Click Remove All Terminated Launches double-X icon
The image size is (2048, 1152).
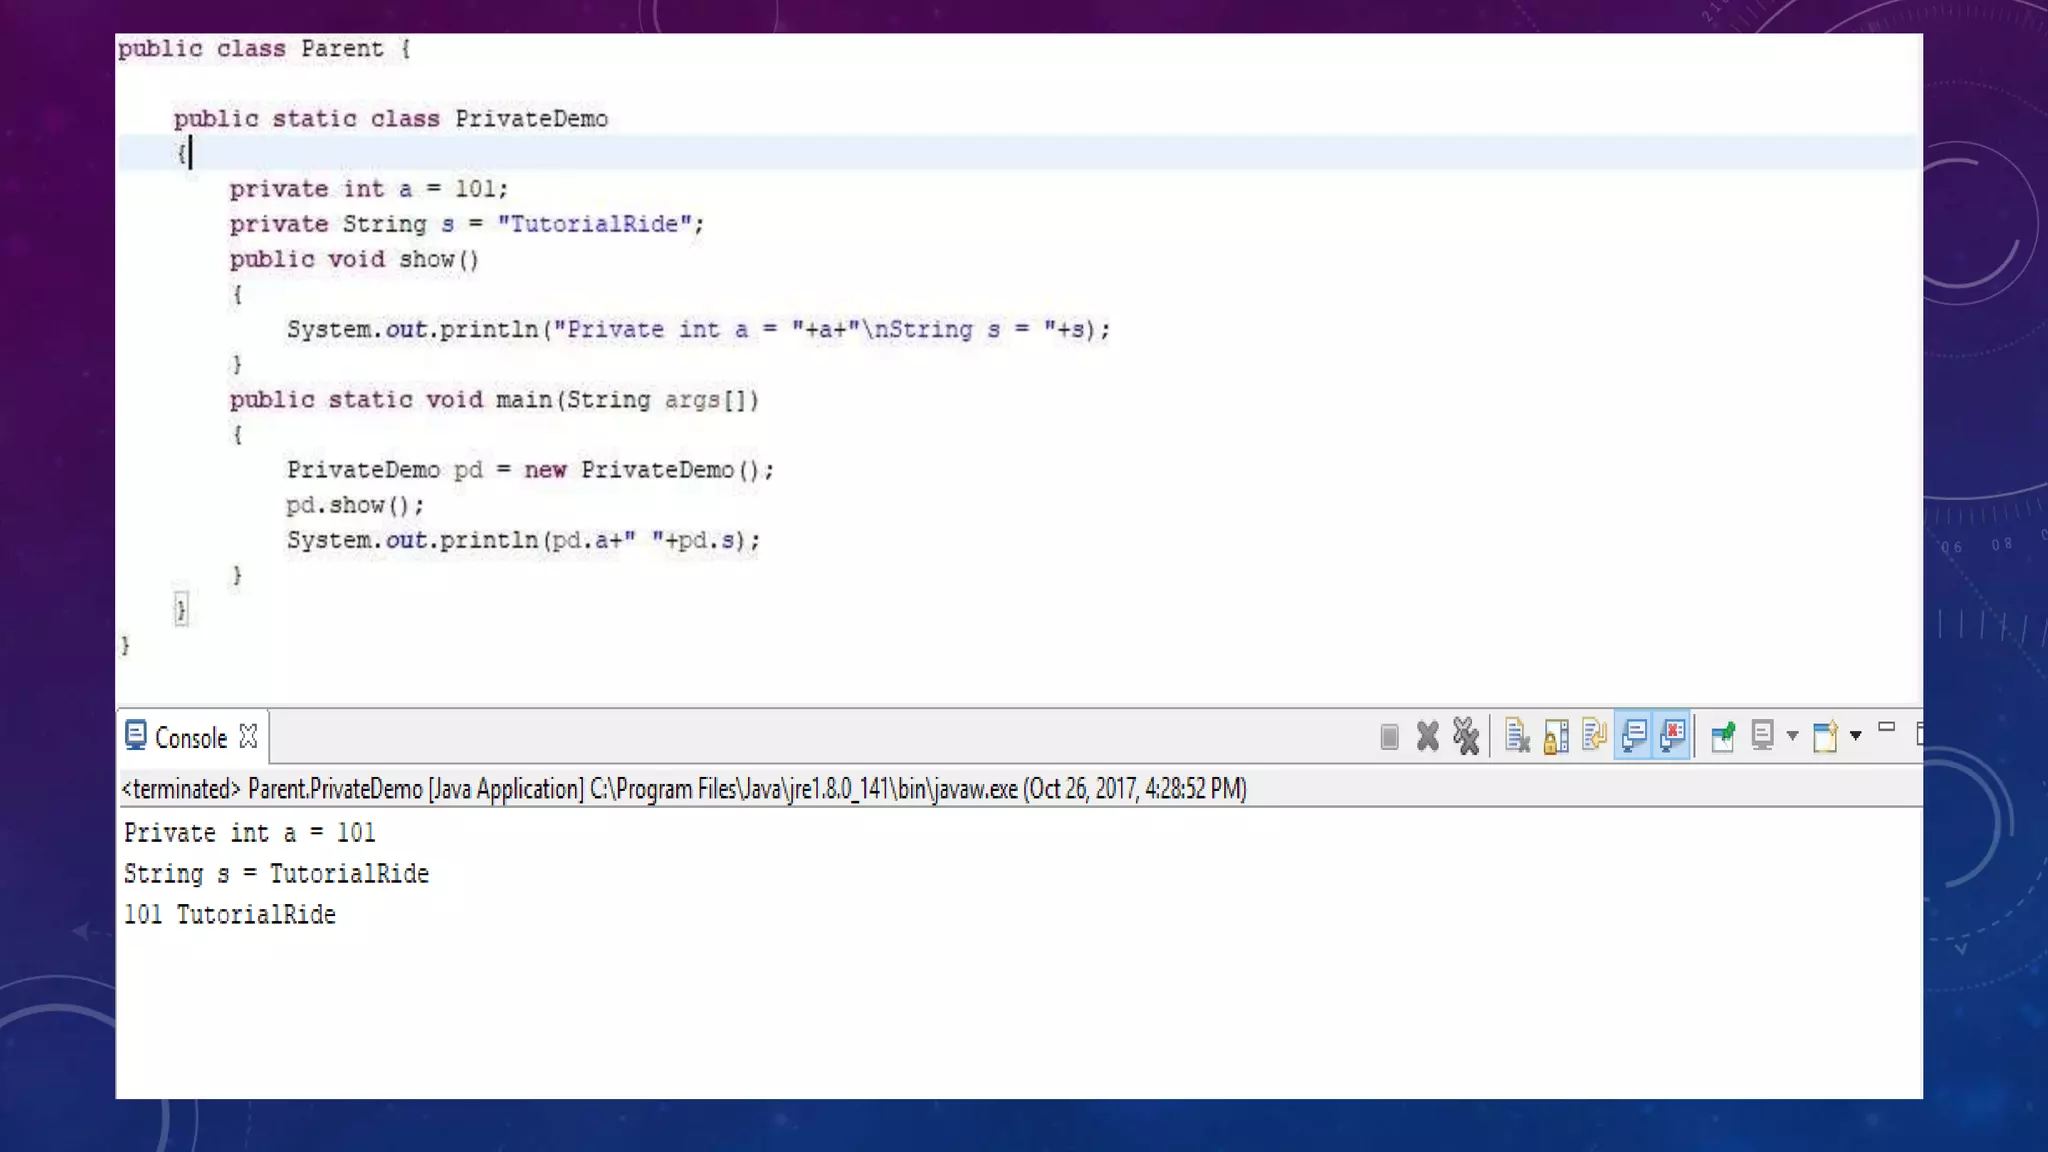1466,737
